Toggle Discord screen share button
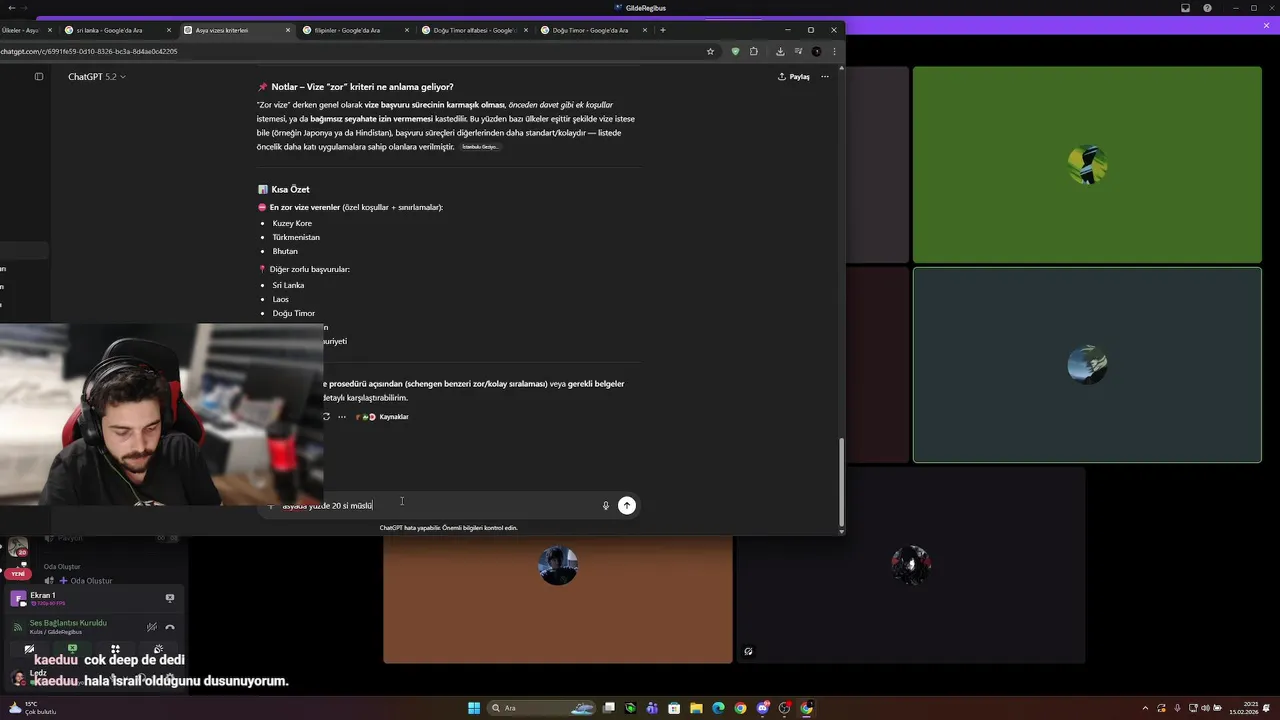The image size is (1280, 720). (72, 649)
